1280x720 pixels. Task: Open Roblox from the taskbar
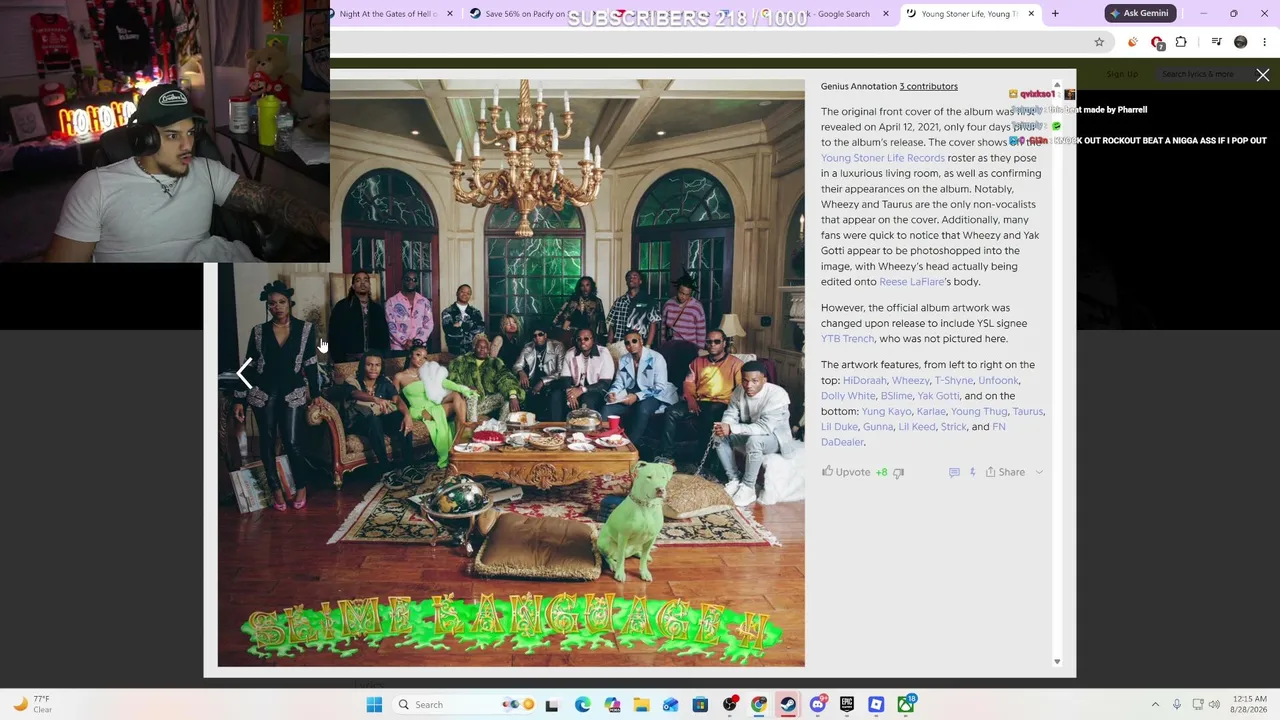click(876, 705)
